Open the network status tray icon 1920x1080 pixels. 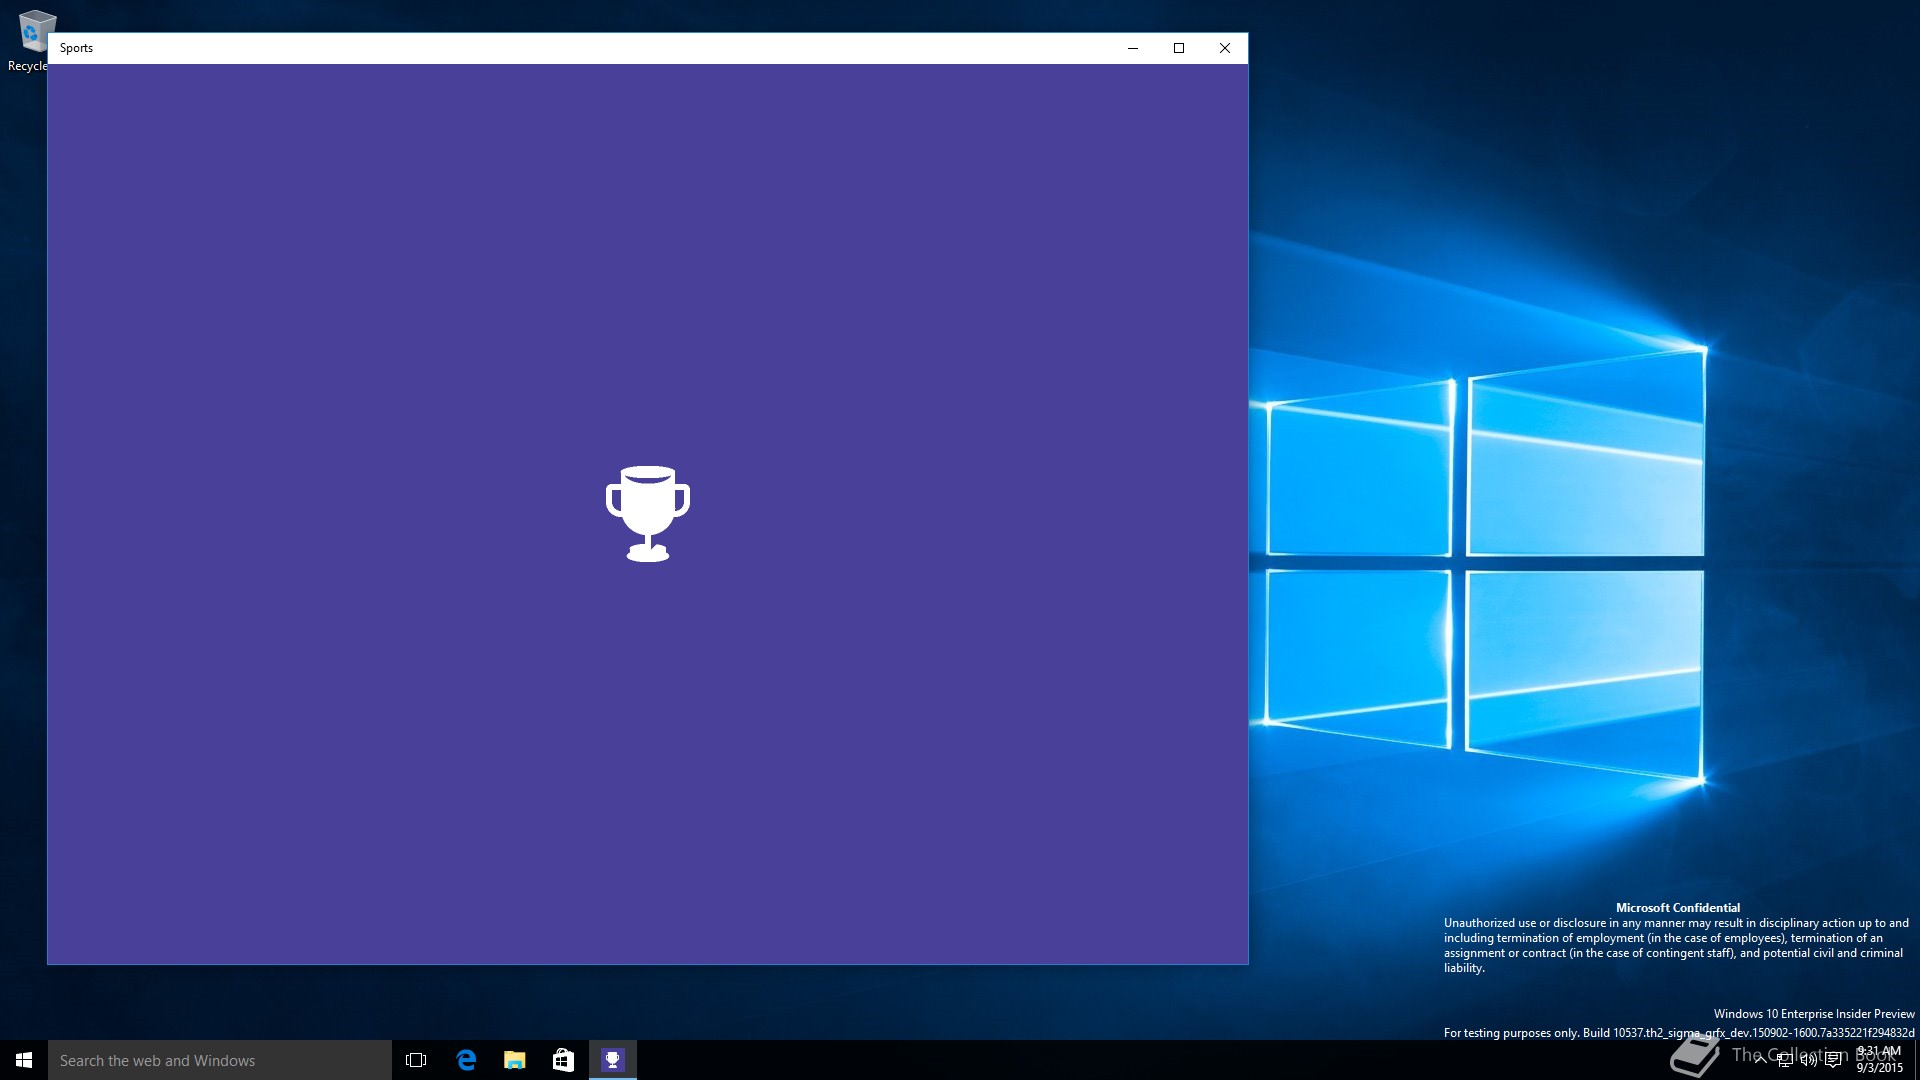point(1785,1060)
